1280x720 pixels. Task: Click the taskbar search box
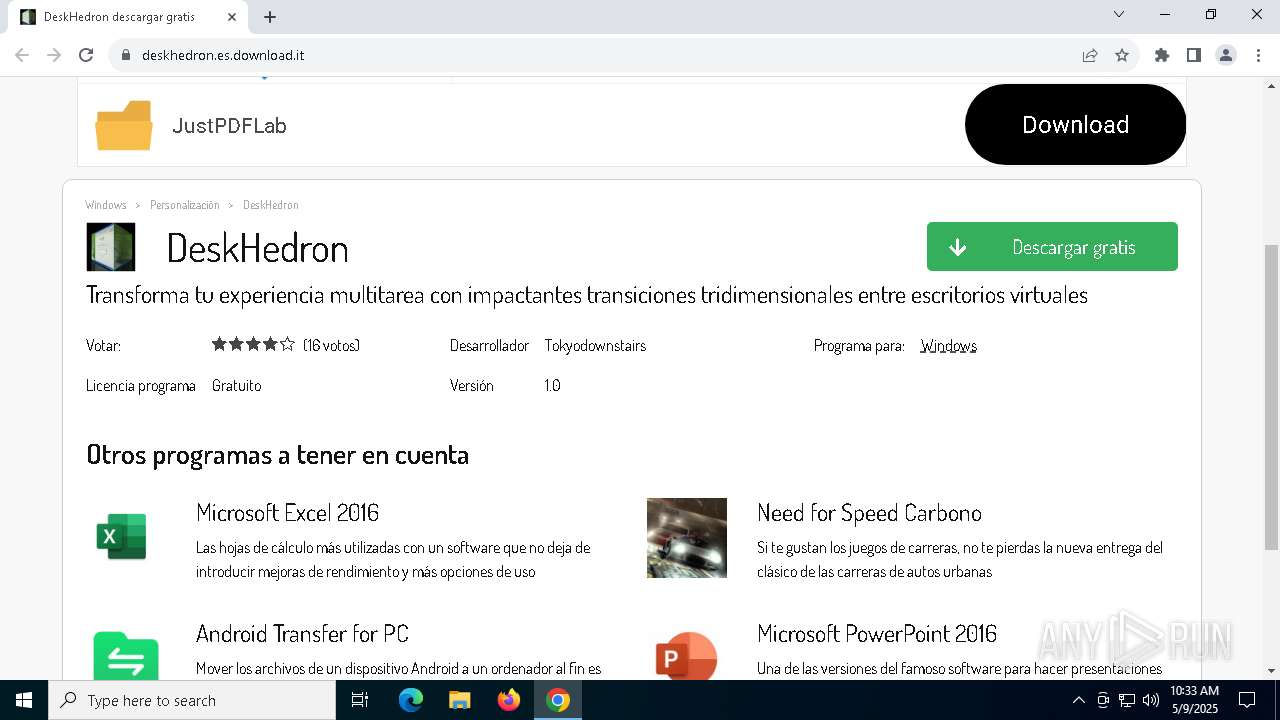pos(192,700)
